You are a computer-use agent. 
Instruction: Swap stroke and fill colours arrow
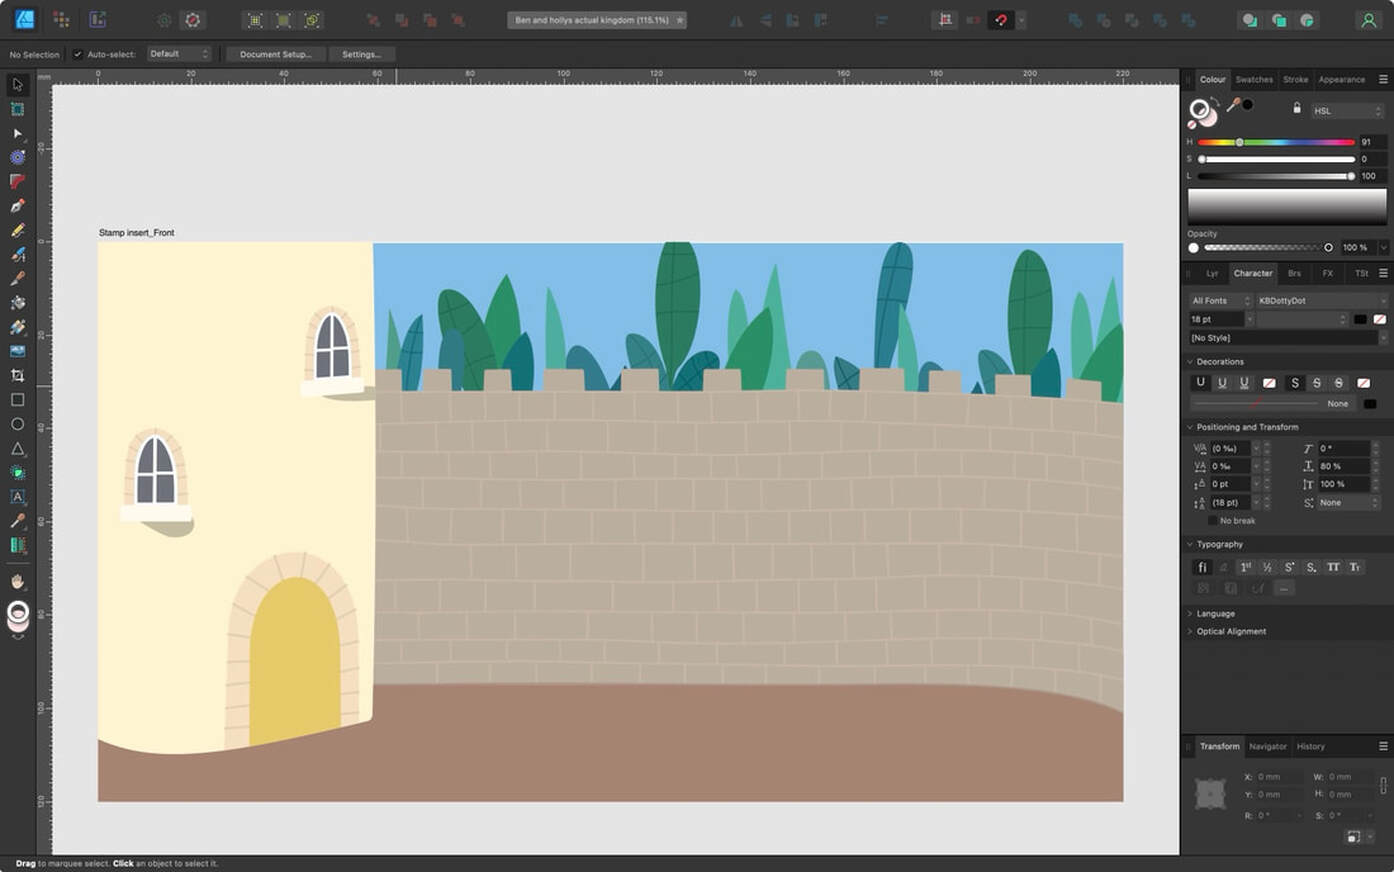[1214, 101]
